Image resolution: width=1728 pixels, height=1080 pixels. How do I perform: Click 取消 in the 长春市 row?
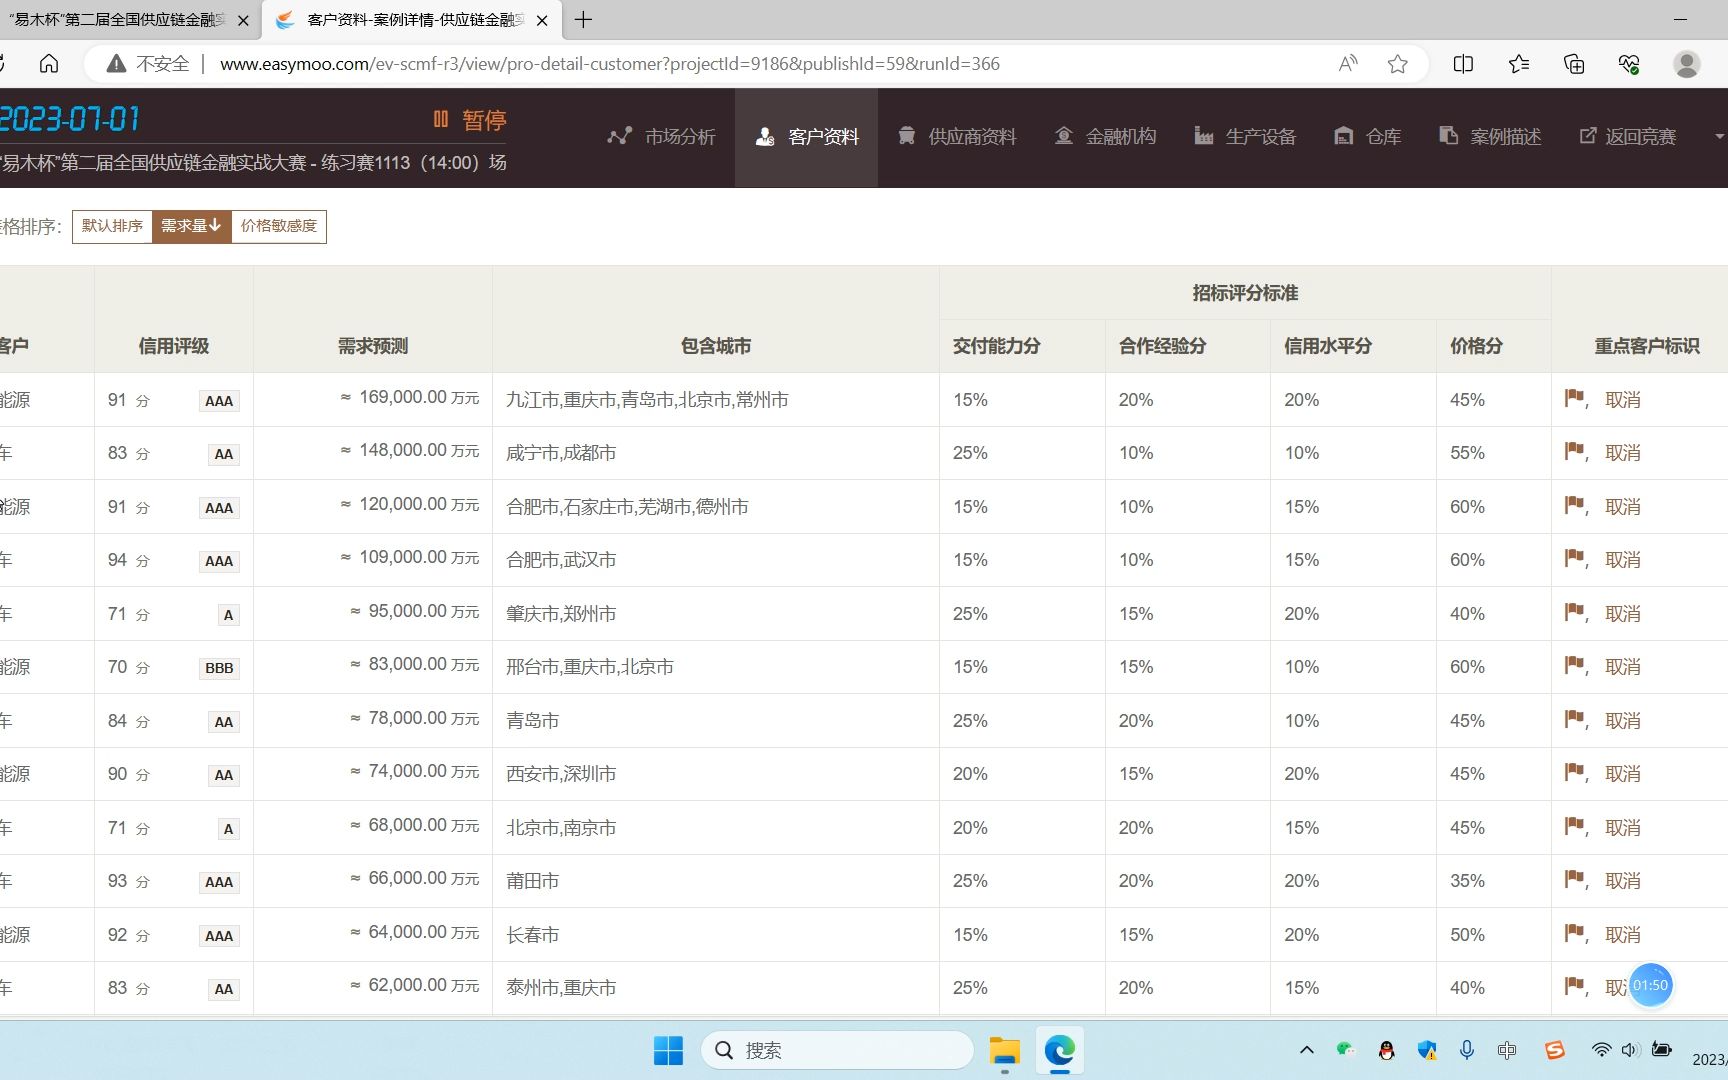click(x=1623, y=935)
